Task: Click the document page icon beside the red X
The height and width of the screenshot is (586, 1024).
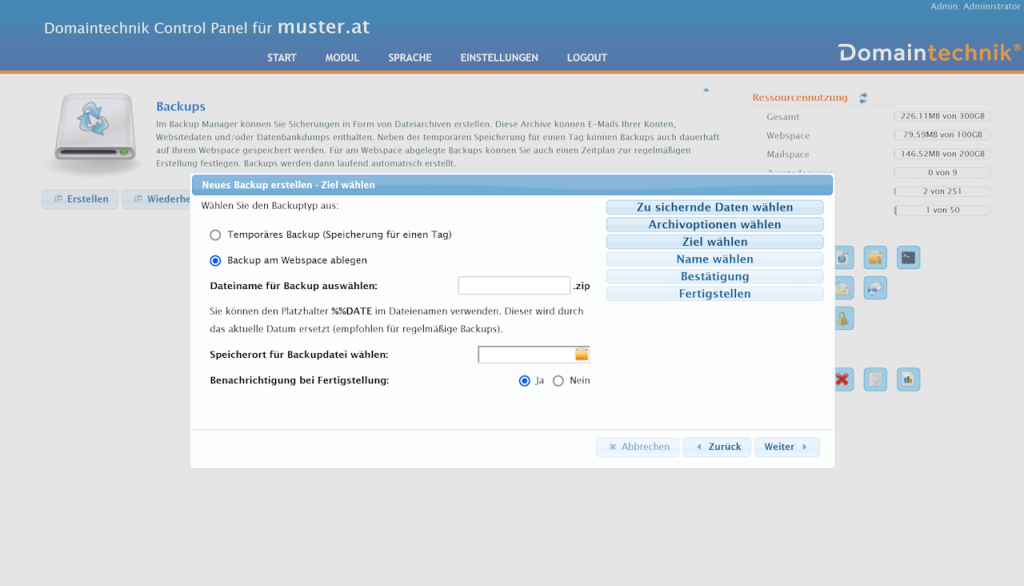Action: 875,380
